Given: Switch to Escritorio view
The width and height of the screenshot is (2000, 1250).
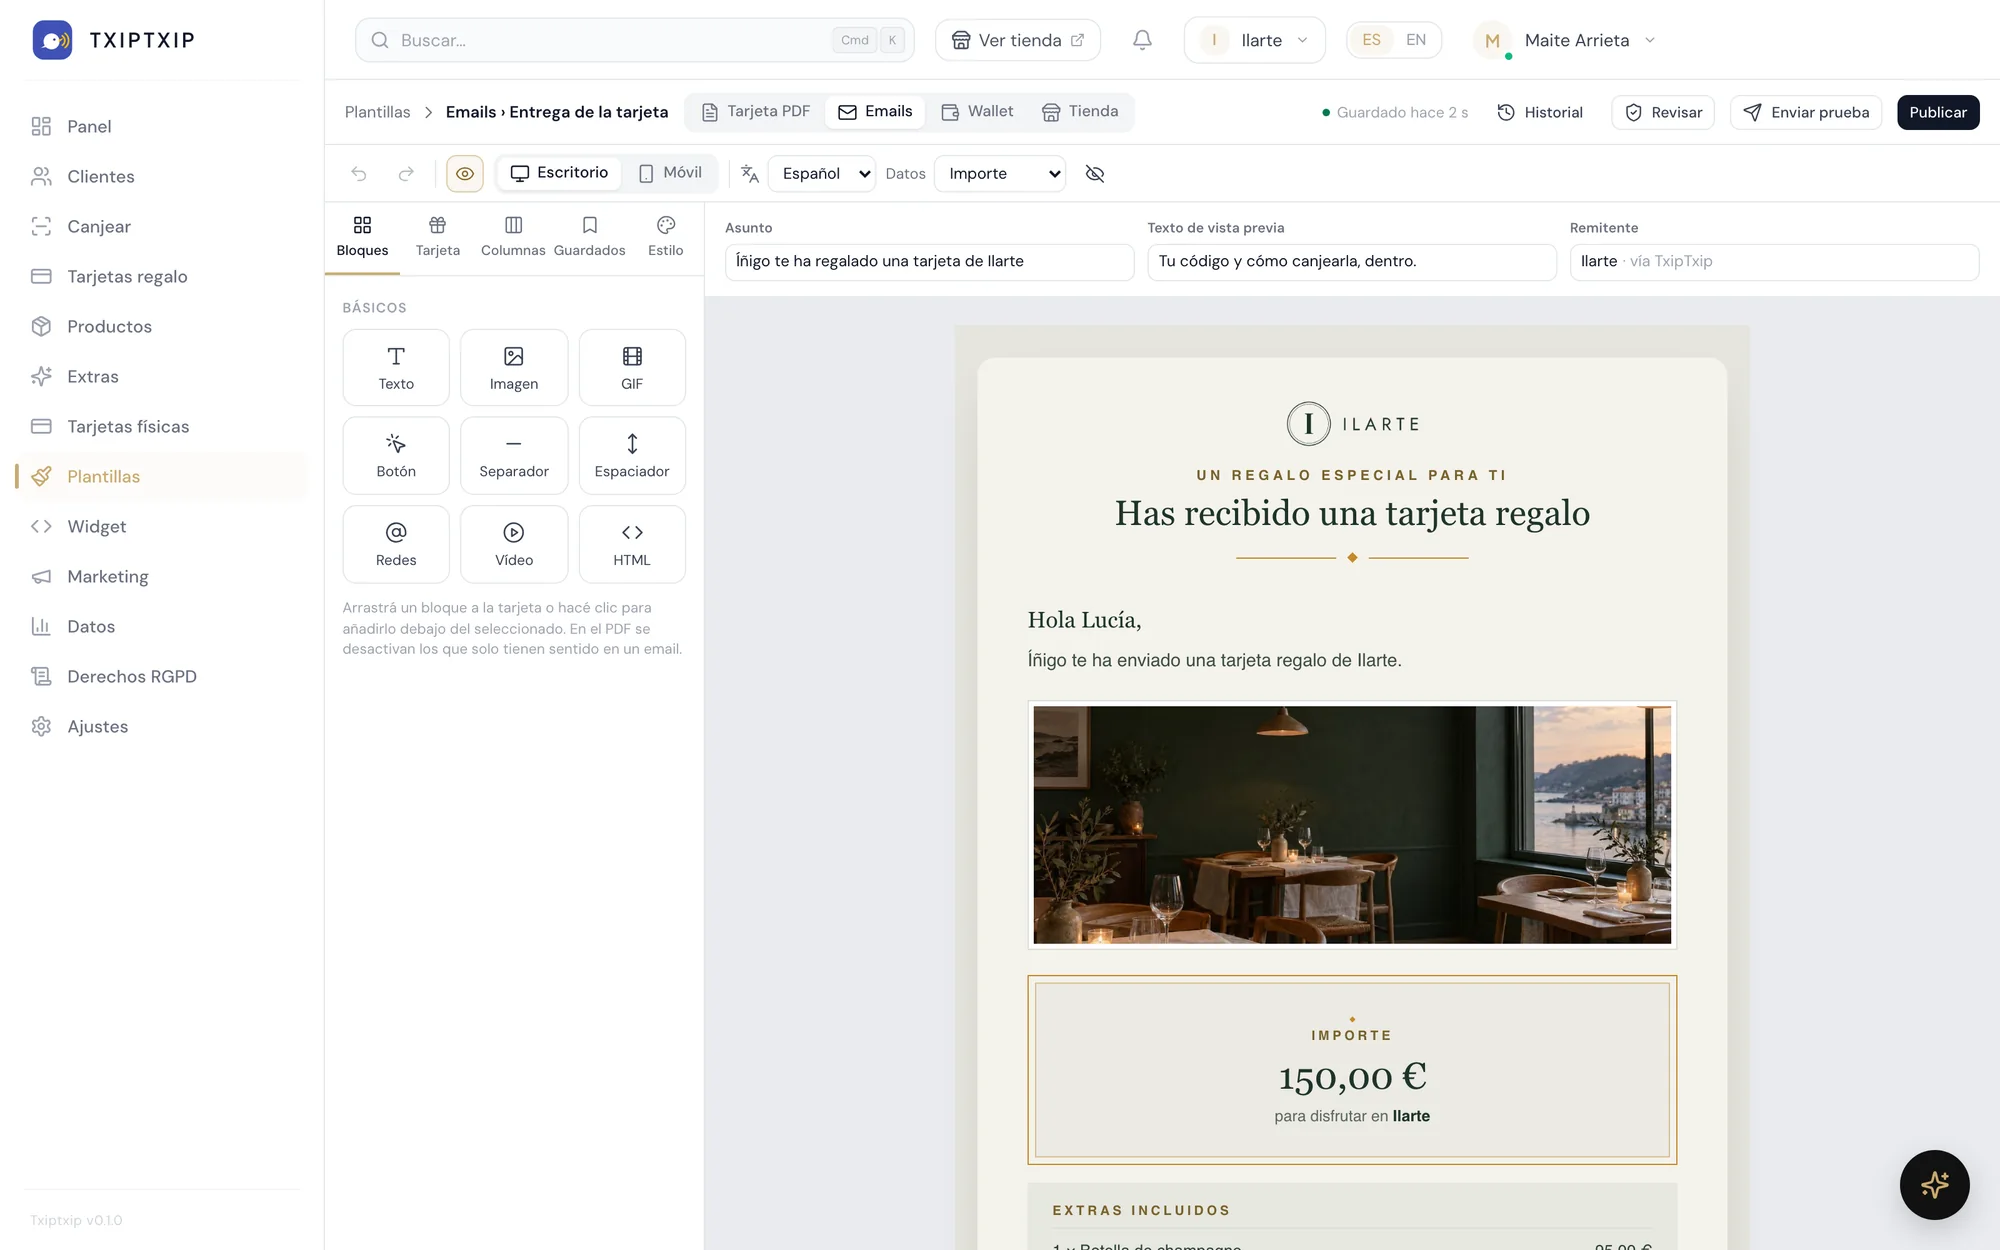Looking at the screenshot, I should (x=560, y=173).
